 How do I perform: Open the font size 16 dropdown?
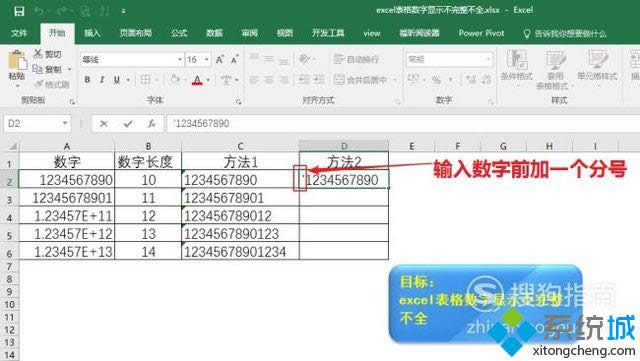[207, 60]
